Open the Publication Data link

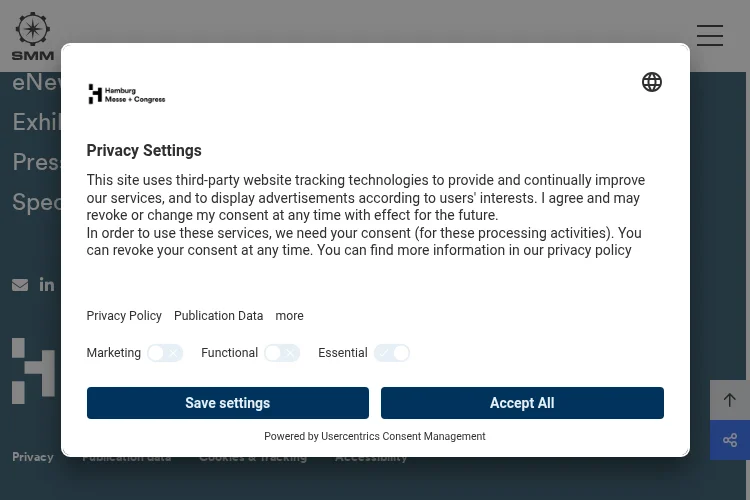click(x=219, y=316)
